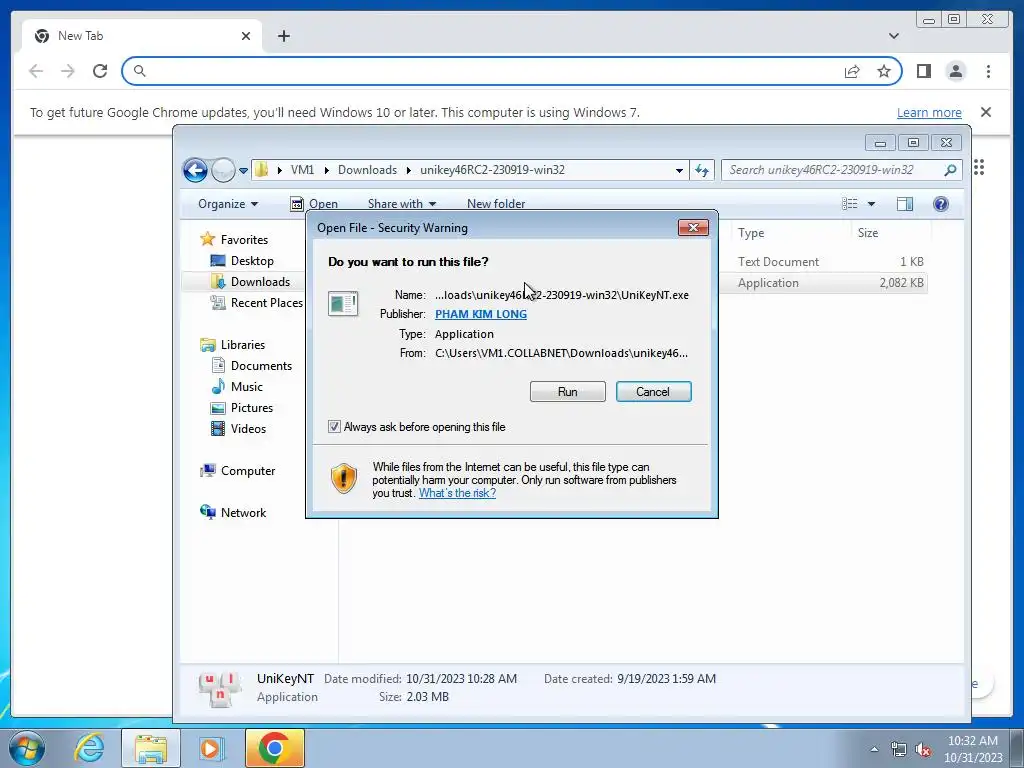Viewport: 1024px width, 768px height.
Task: Open the Music library
Action: (x=237, y=387)
